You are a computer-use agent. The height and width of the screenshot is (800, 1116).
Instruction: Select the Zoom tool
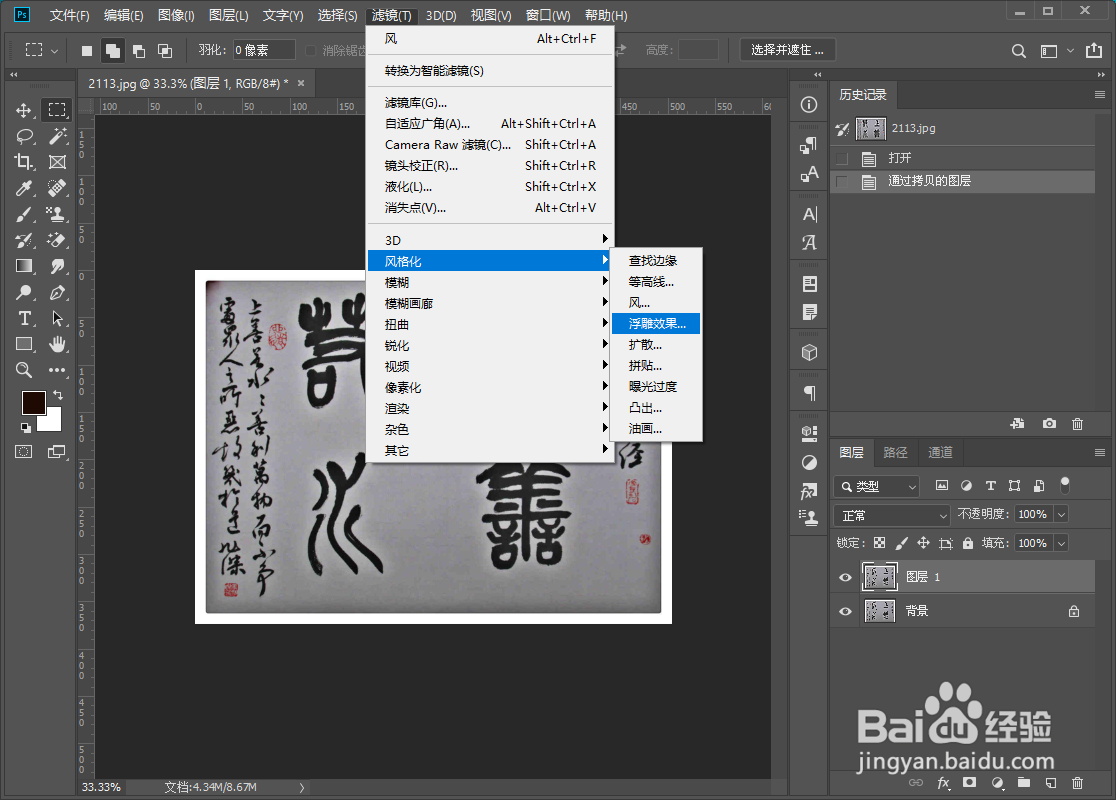[x=23, y=370]
